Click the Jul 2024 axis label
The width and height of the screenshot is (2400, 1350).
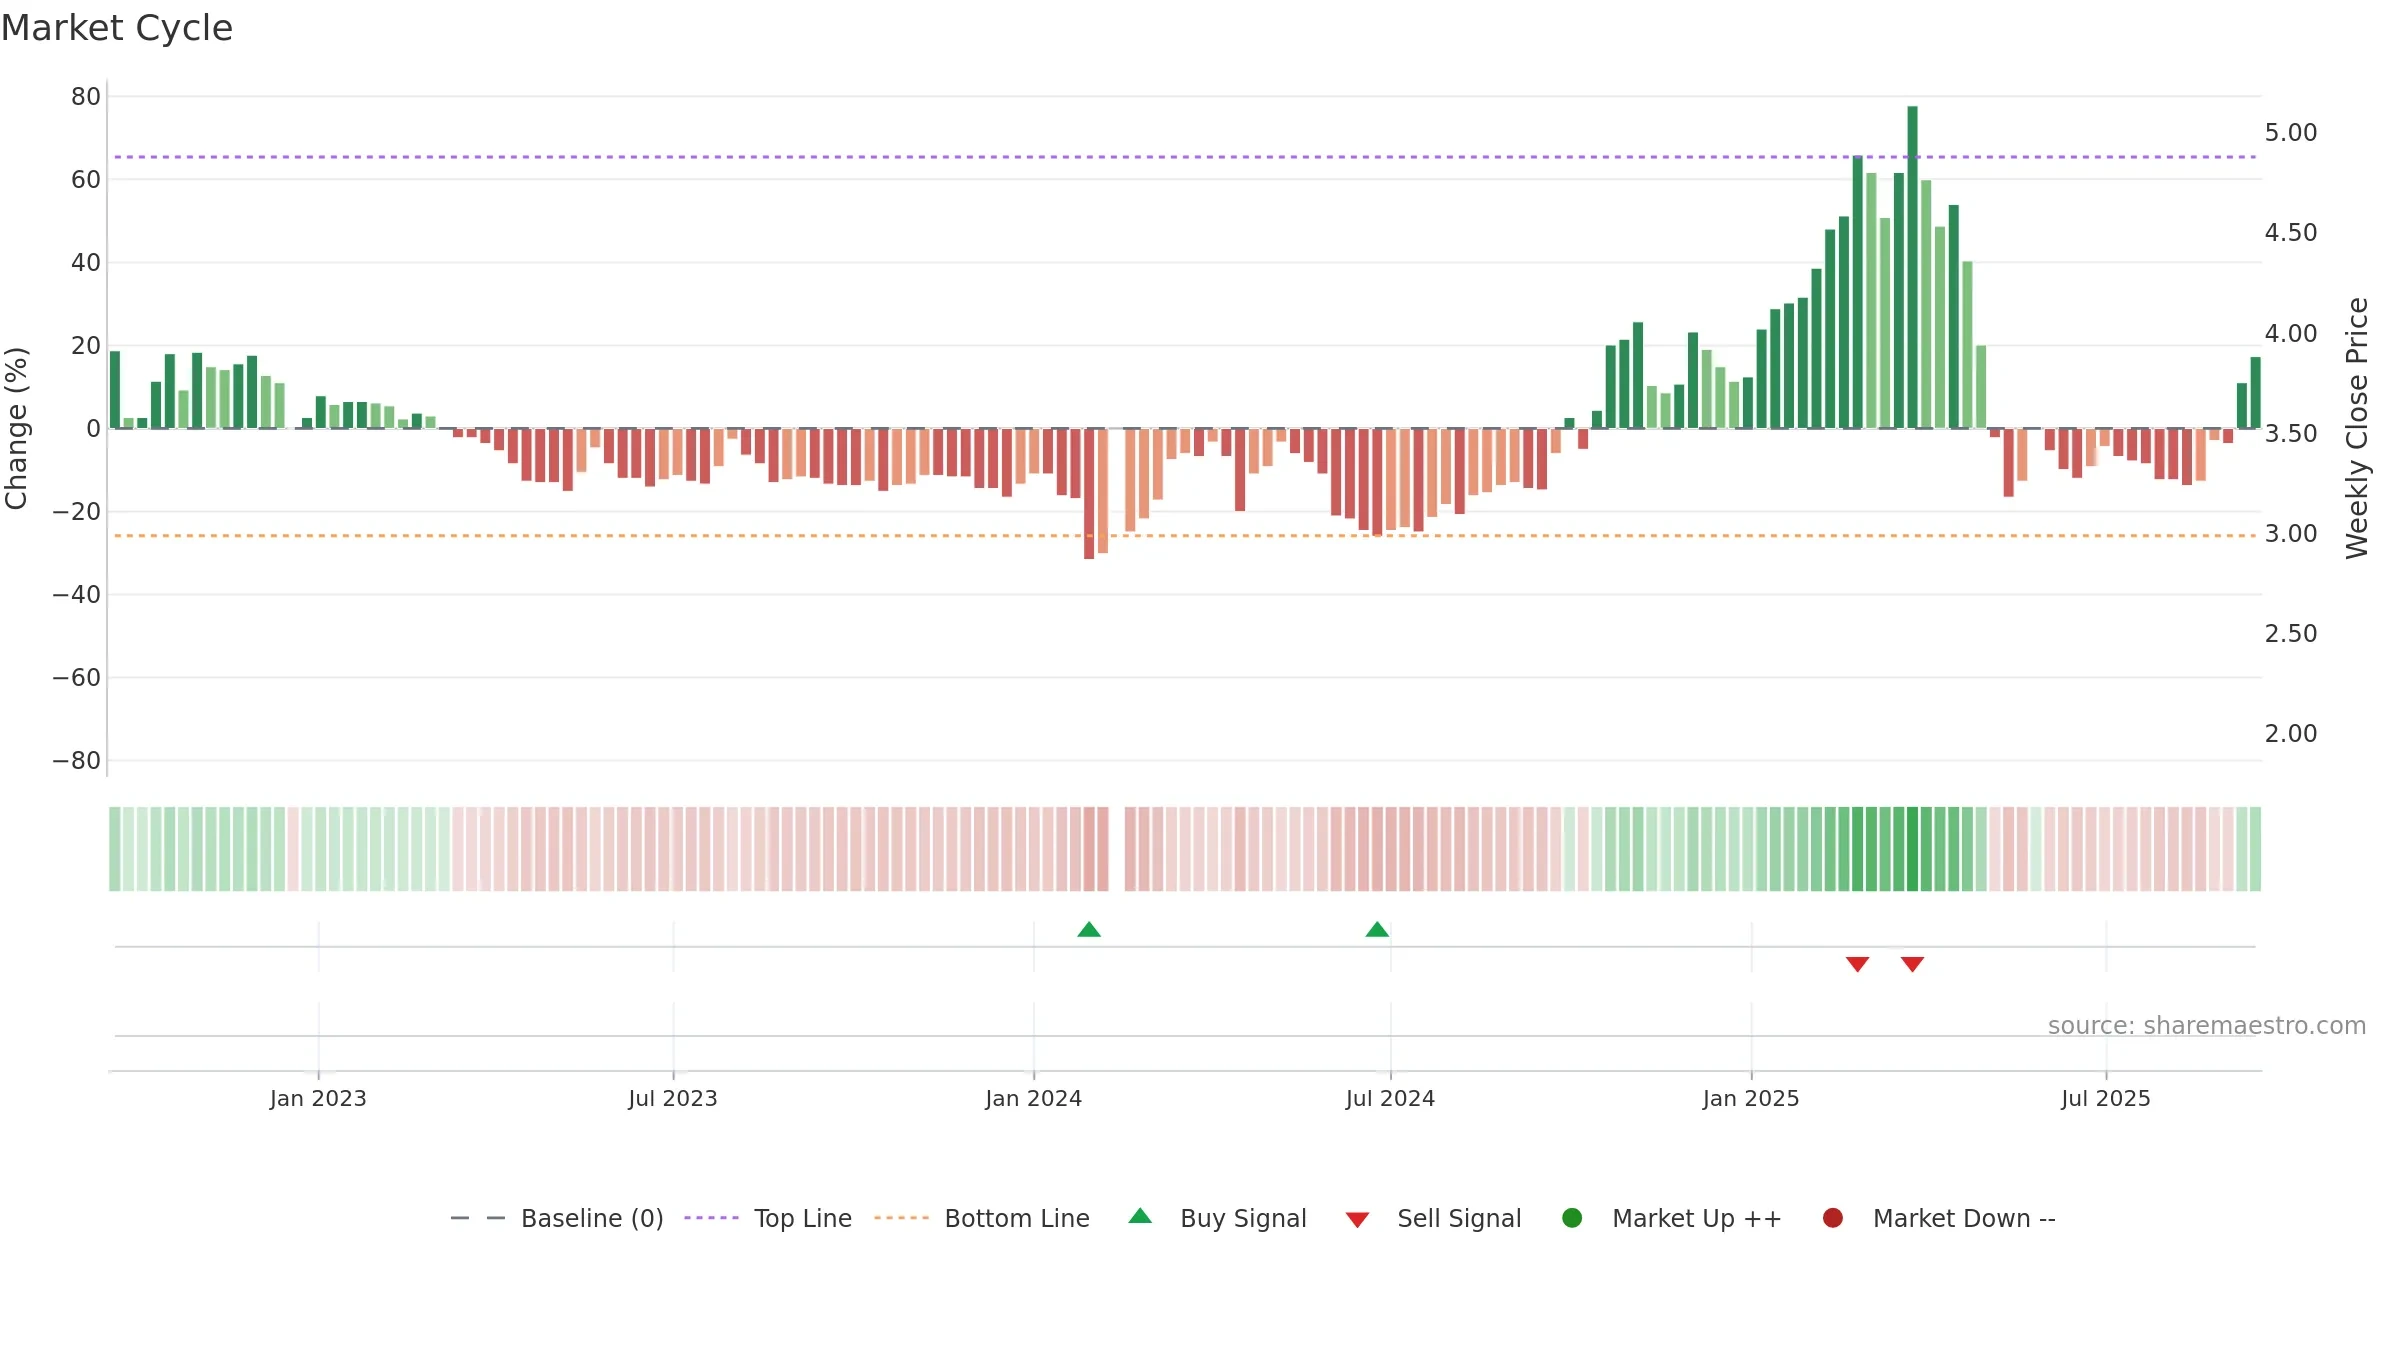pyautogui.click(x=1391, y=1099)
